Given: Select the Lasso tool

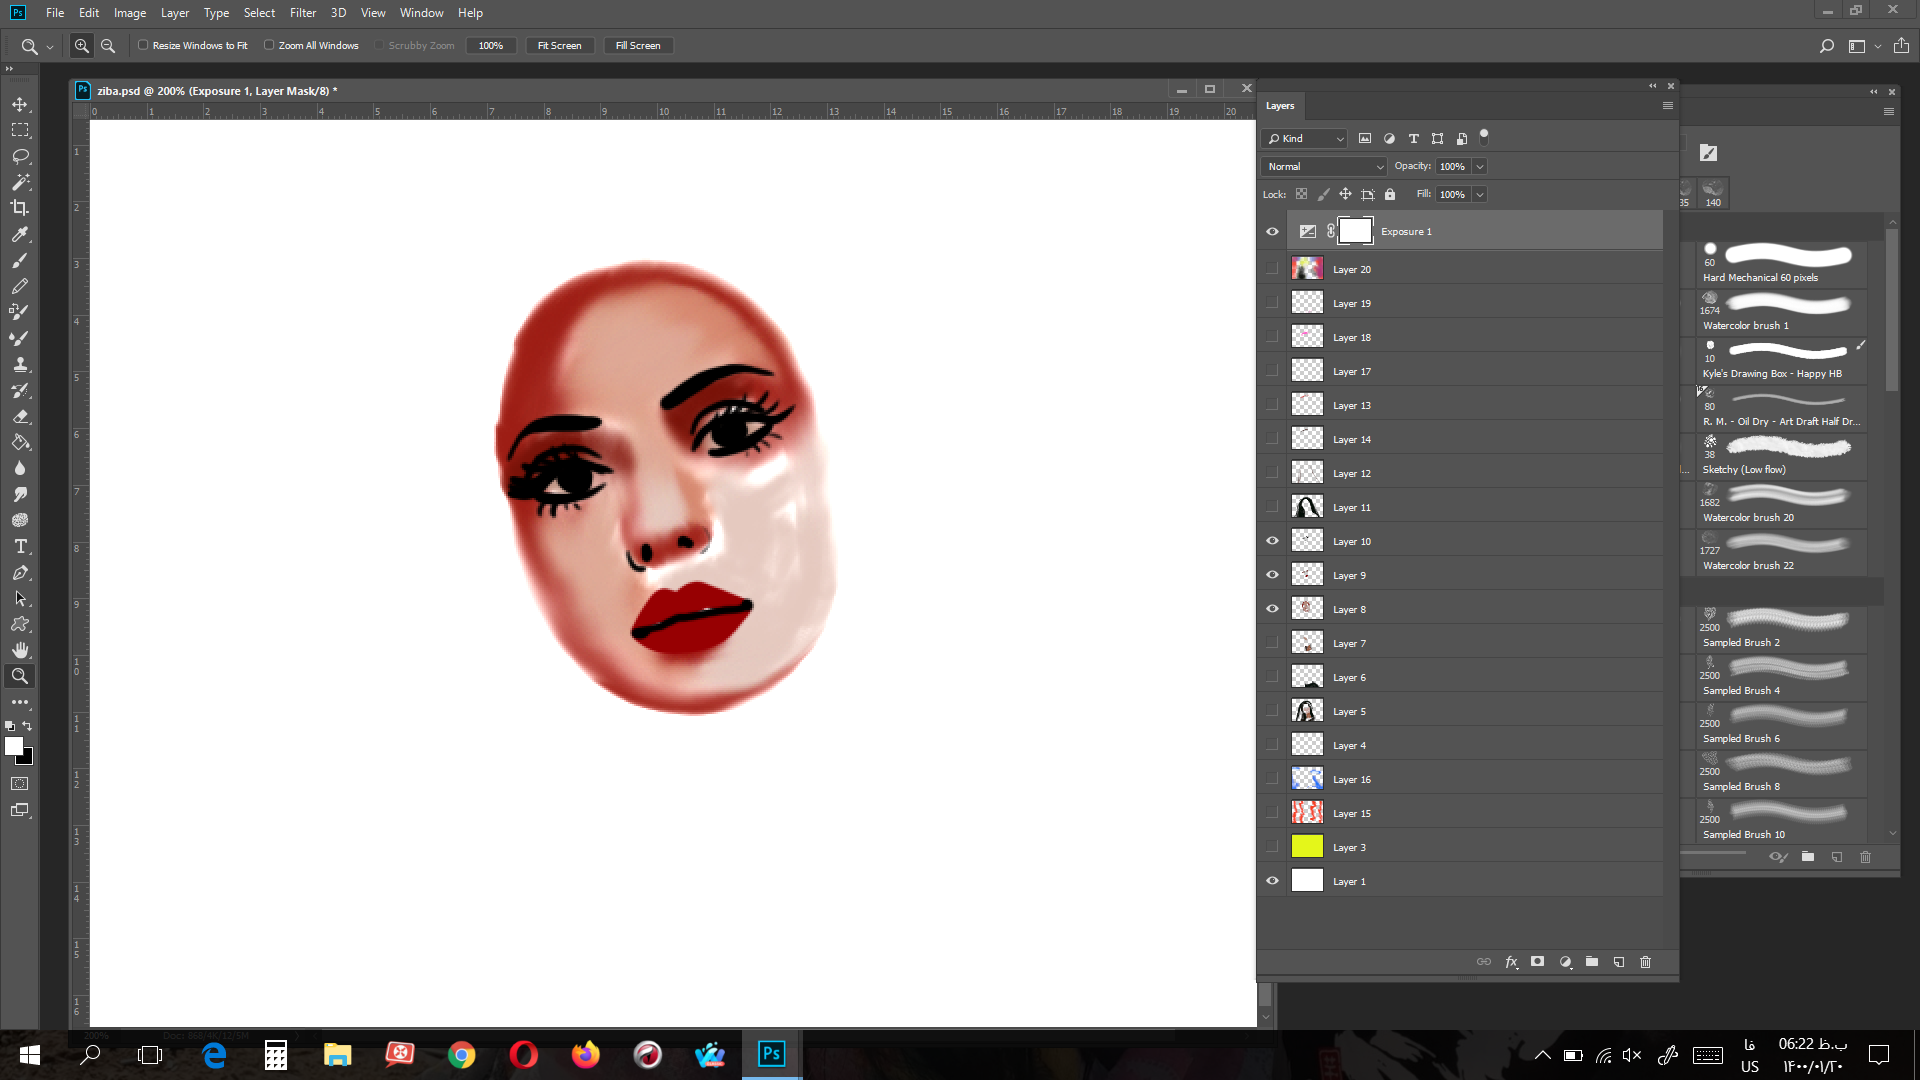Looking at the screenshot, I should (x=20, y=157).
